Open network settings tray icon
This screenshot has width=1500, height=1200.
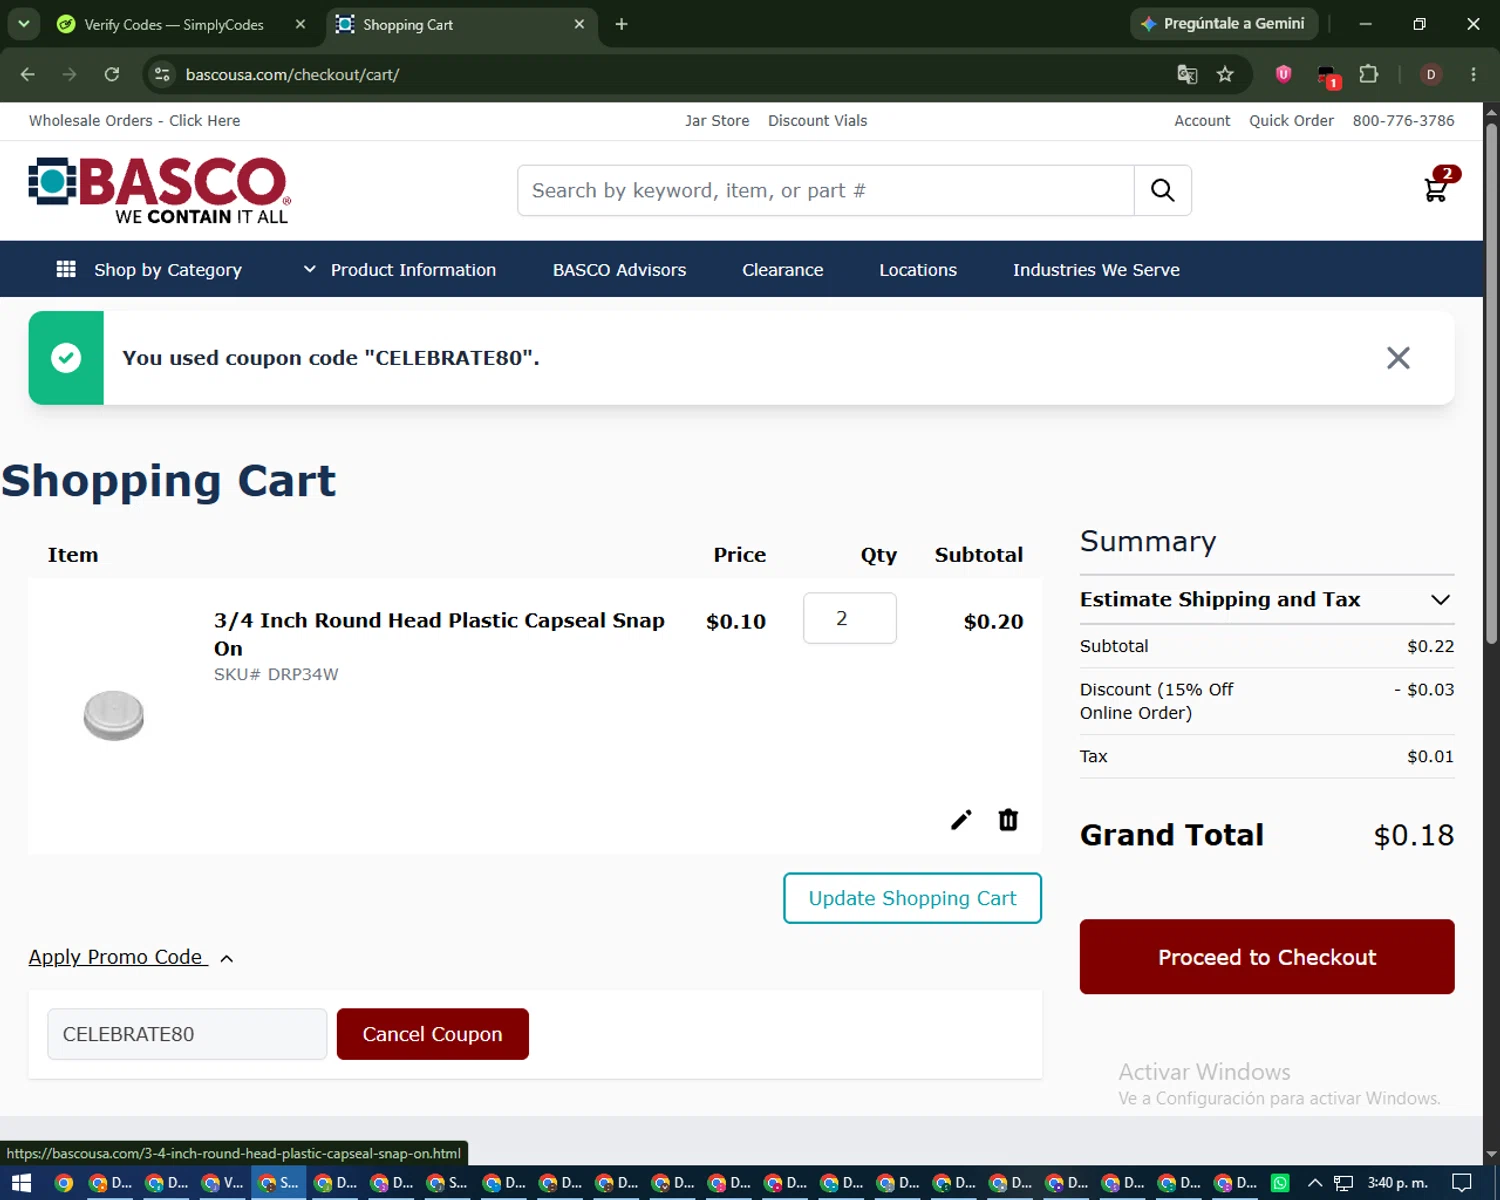tap(1343, 1183)
